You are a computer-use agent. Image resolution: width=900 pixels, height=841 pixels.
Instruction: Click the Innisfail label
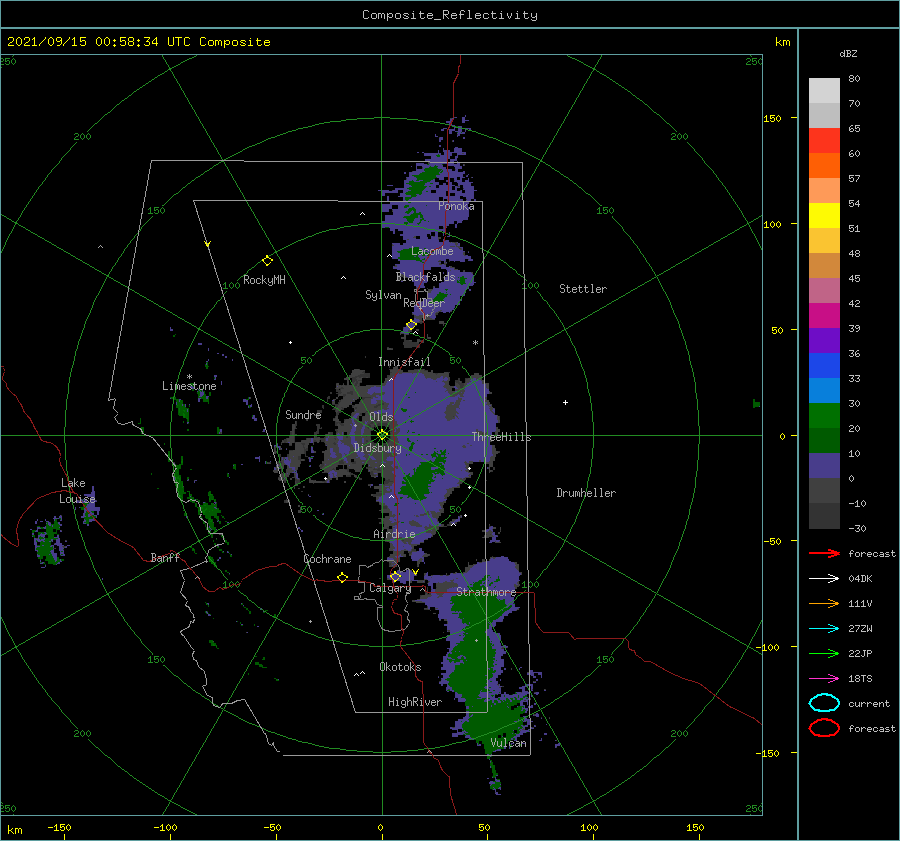click(404, 362)
